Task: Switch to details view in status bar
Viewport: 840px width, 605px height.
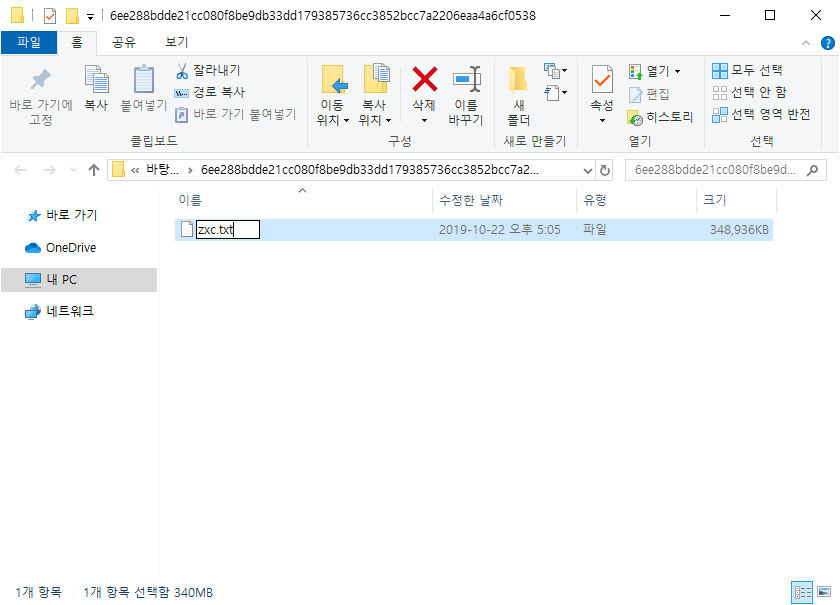Action: [802, 592]
